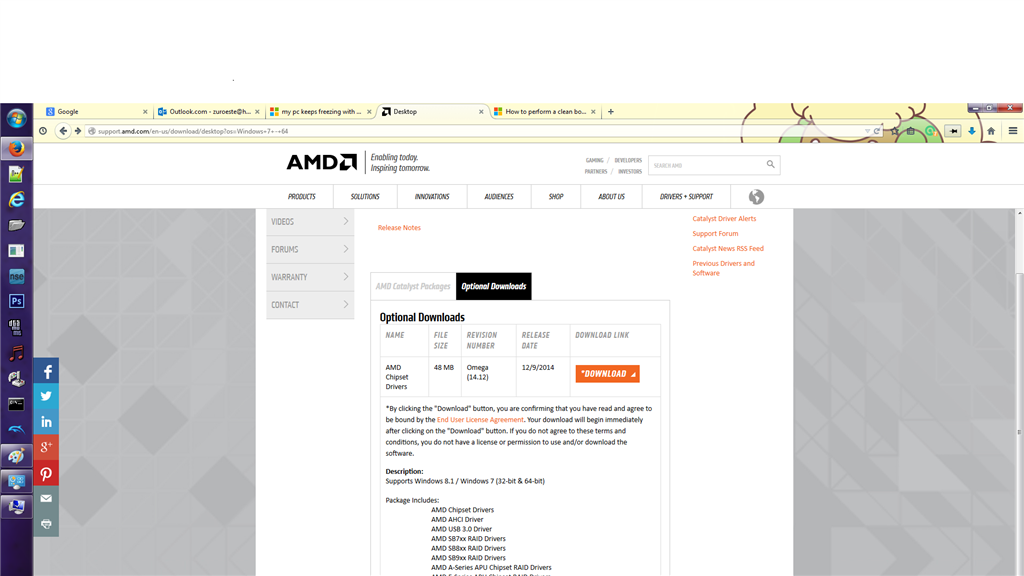Click the AMD search magnifier icon
1024x576 pixels.
771,165
